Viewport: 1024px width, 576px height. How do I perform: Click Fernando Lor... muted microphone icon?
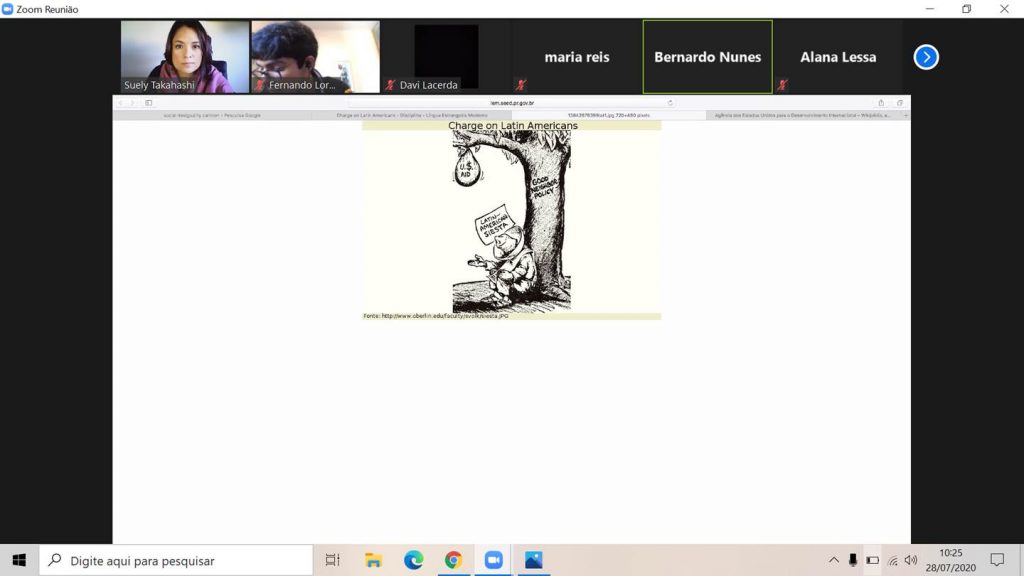coord(260,85)
